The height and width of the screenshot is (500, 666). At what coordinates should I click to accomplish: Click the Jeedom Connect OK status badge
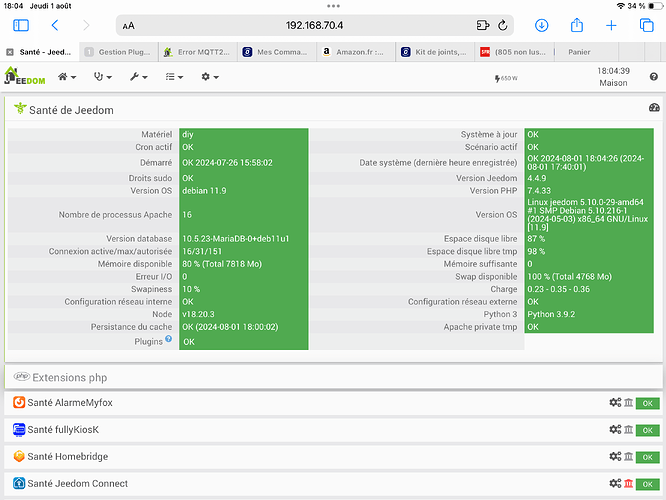click(647, 484)
